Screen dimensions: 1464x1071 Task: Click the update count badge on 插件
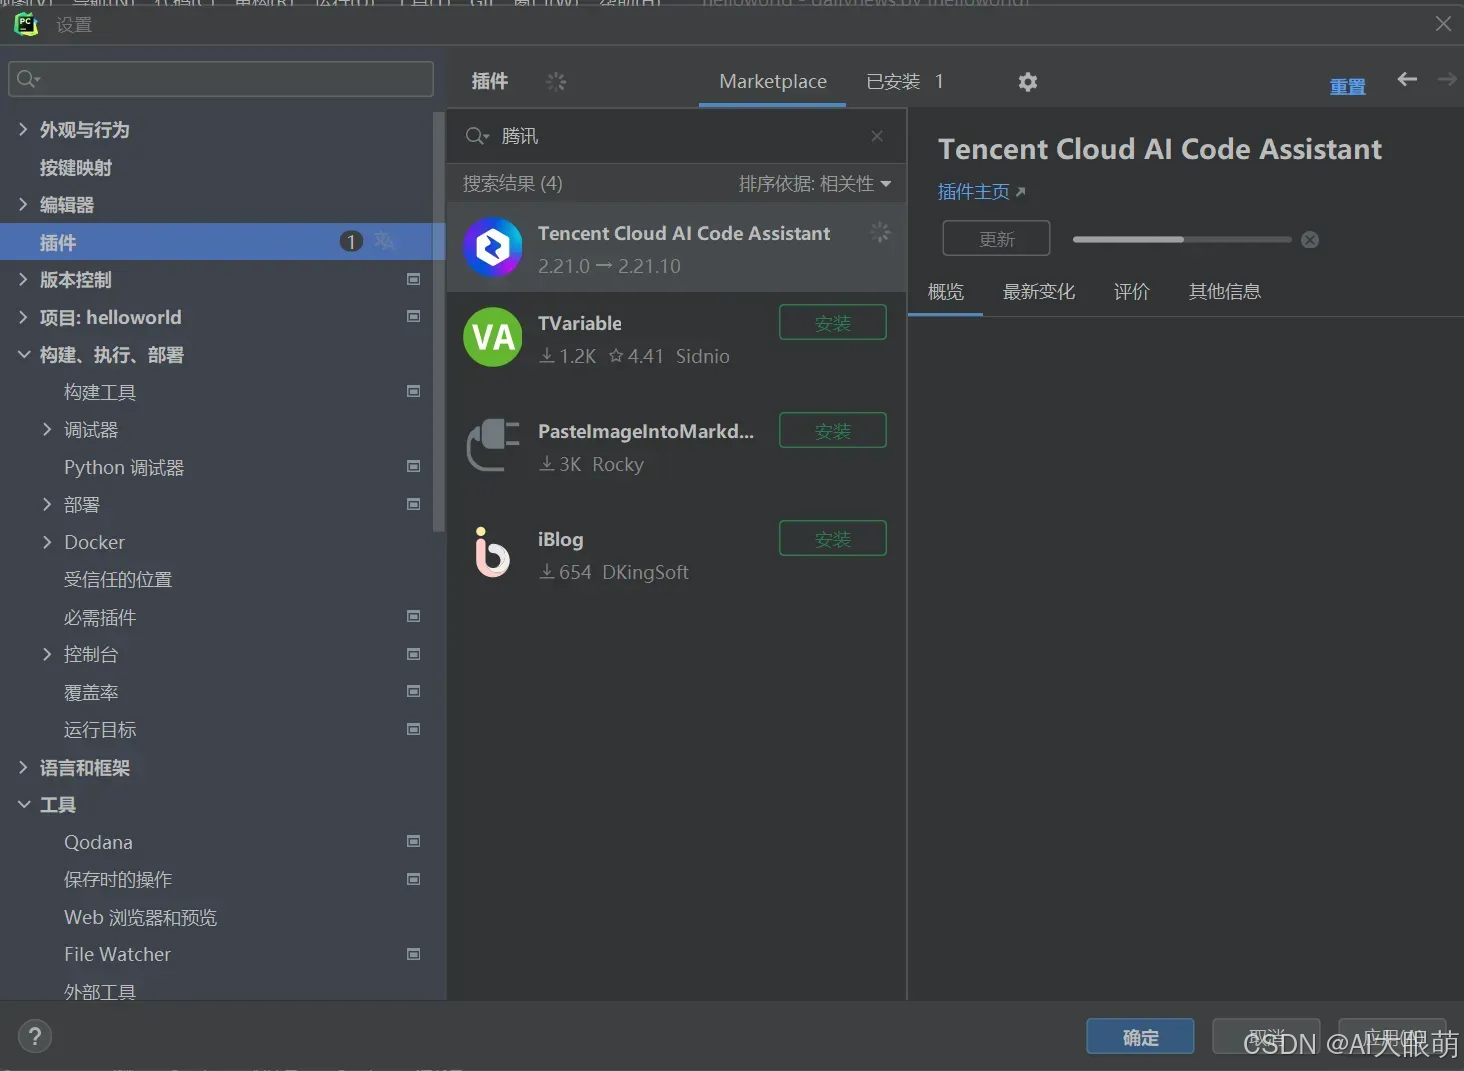pos(351,241)
